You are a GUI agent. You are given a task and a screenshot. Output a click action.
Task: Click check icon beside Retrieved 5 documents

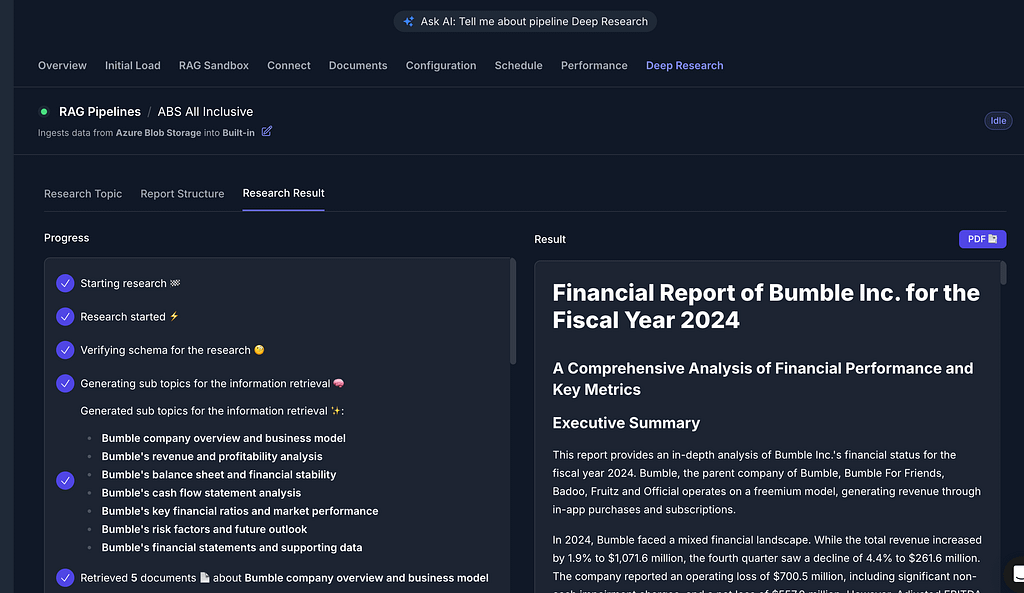65,578
